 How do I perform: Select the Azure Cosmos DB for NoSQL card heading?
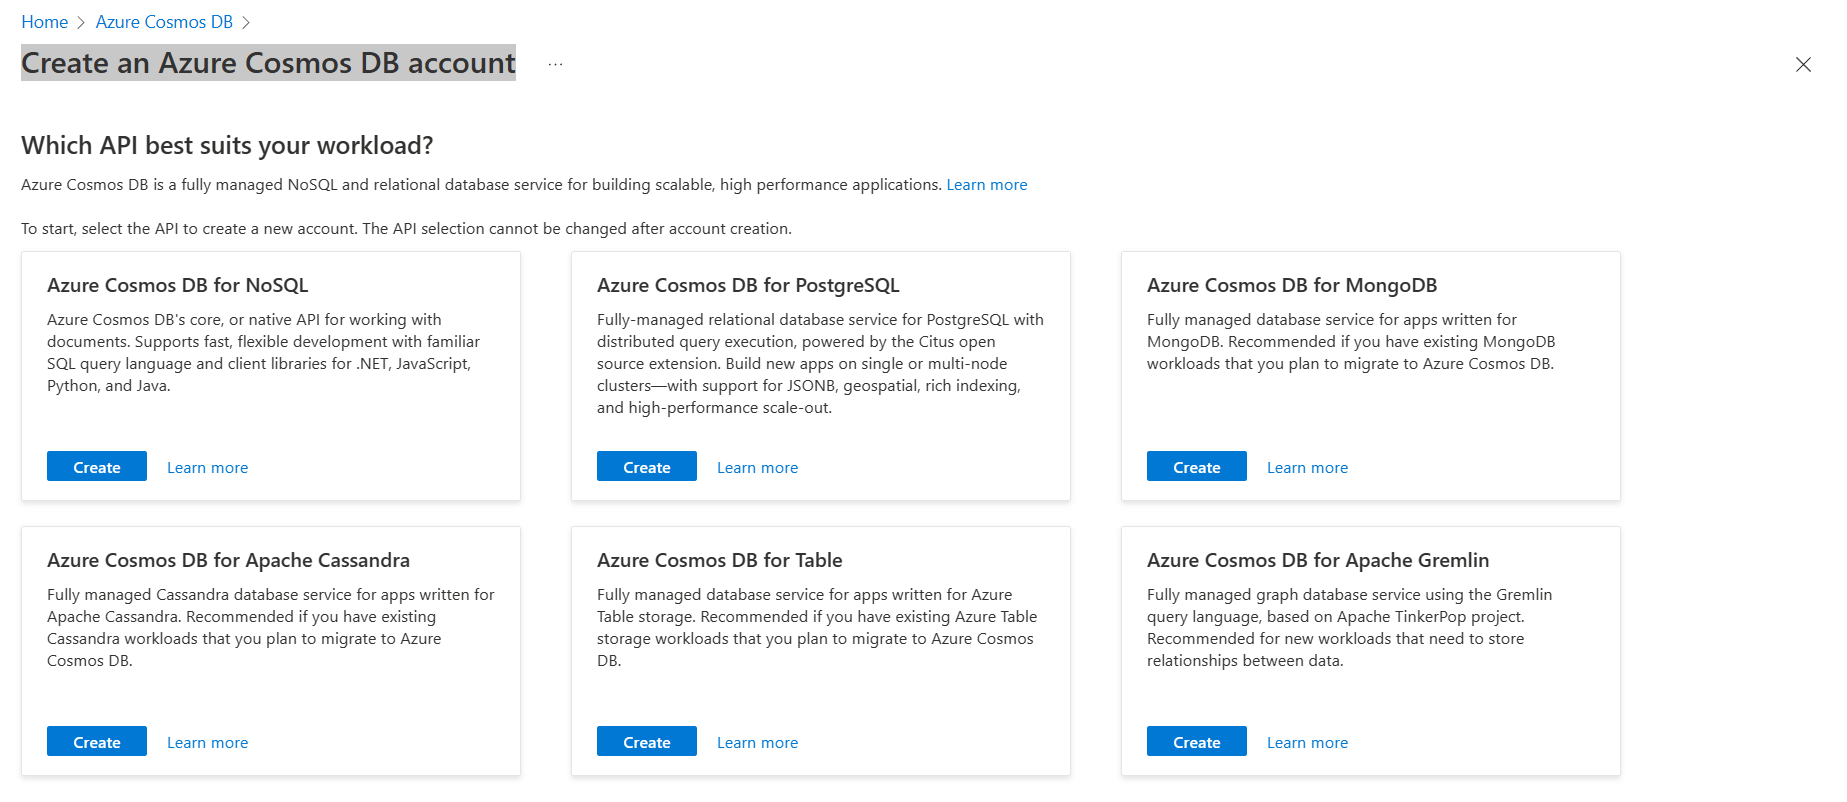tap(177, 286)
